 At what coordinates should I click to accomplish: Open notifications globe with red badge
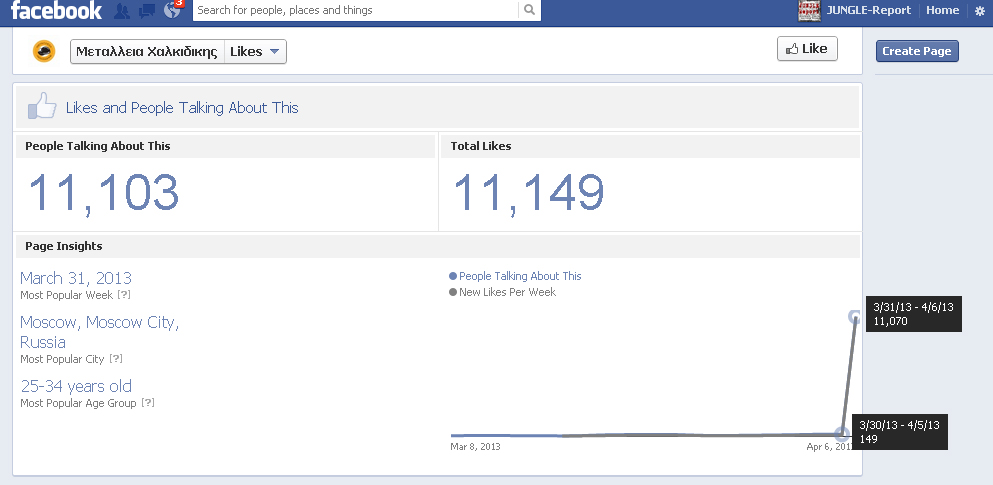(172, 9)
